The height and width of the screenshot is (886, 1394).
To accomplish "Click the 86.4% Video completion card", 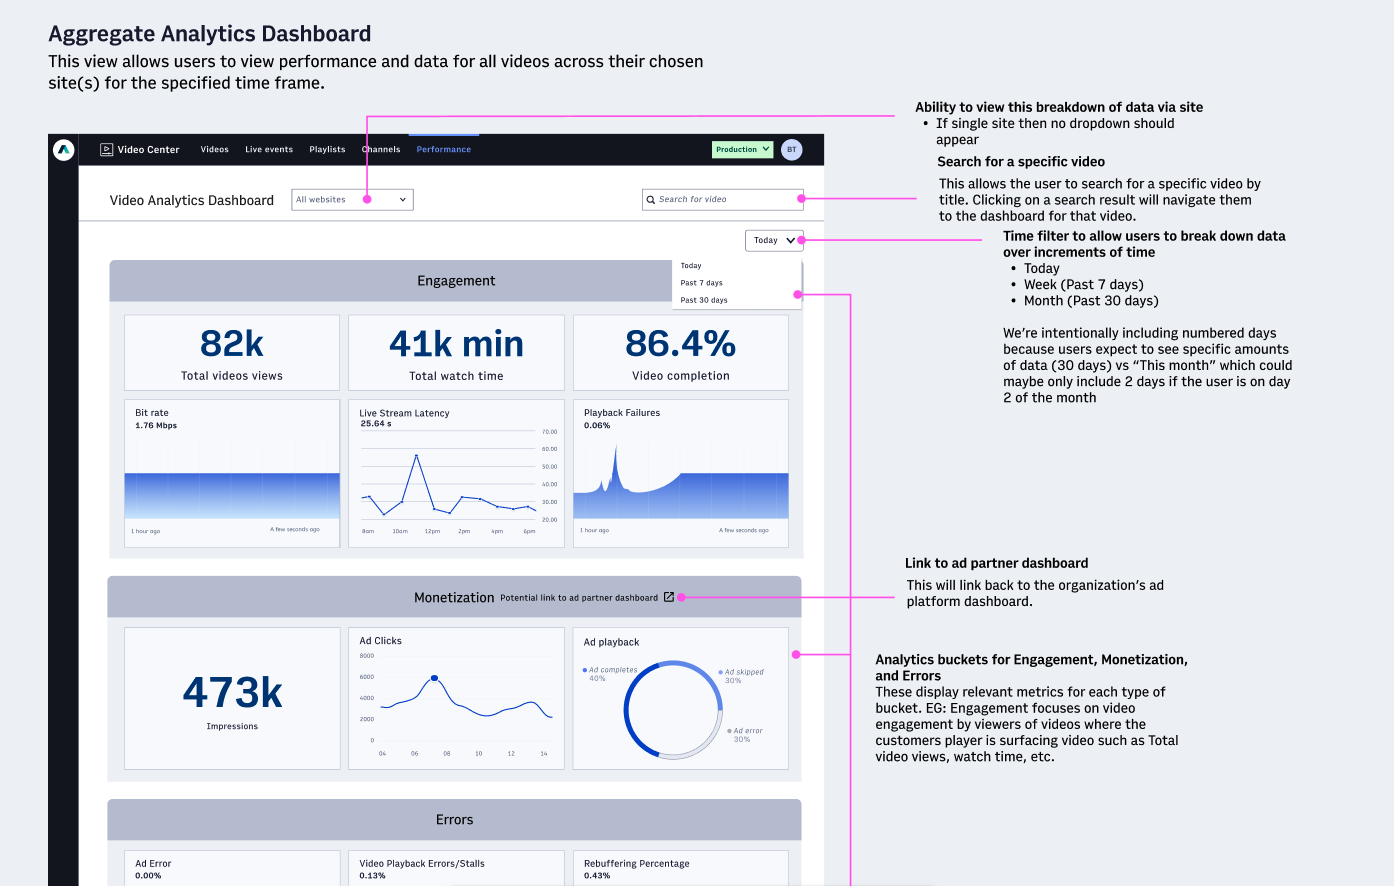I will tap(681, 353).
